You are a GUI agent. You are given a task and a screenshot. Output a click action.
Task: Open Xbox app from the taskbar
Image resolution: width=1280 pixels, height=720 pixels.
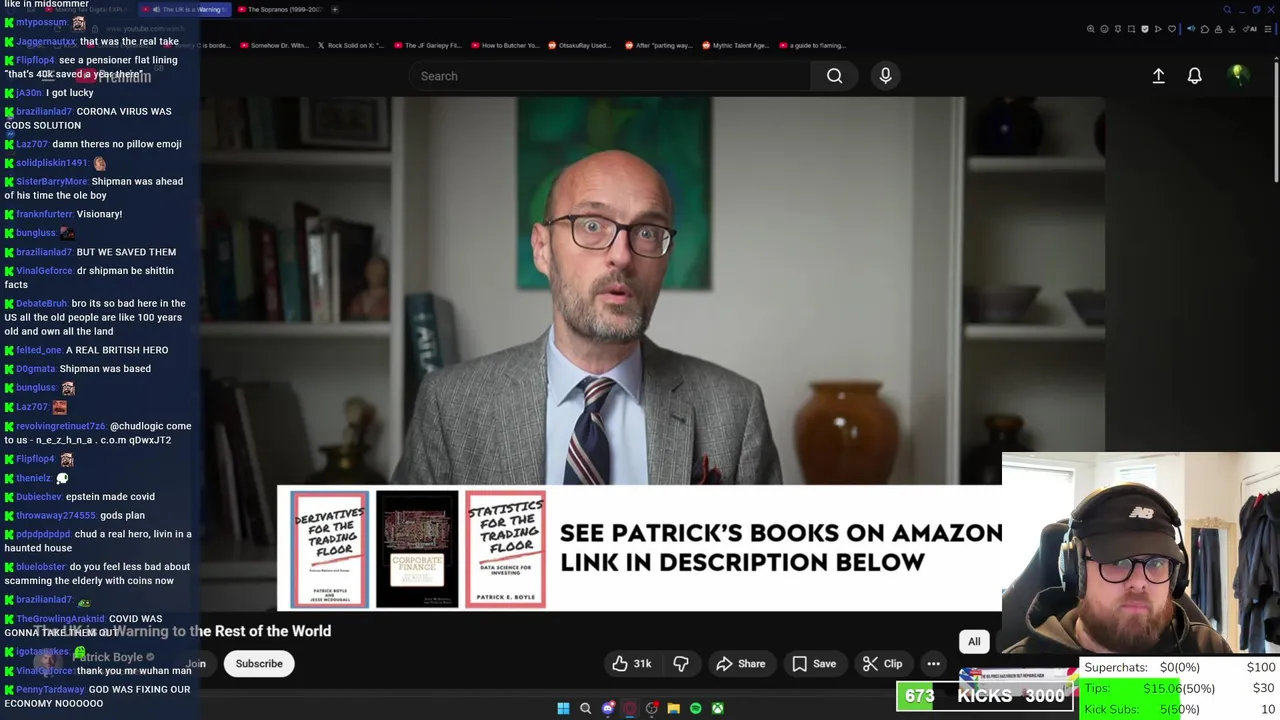click(x=717, y=708)
